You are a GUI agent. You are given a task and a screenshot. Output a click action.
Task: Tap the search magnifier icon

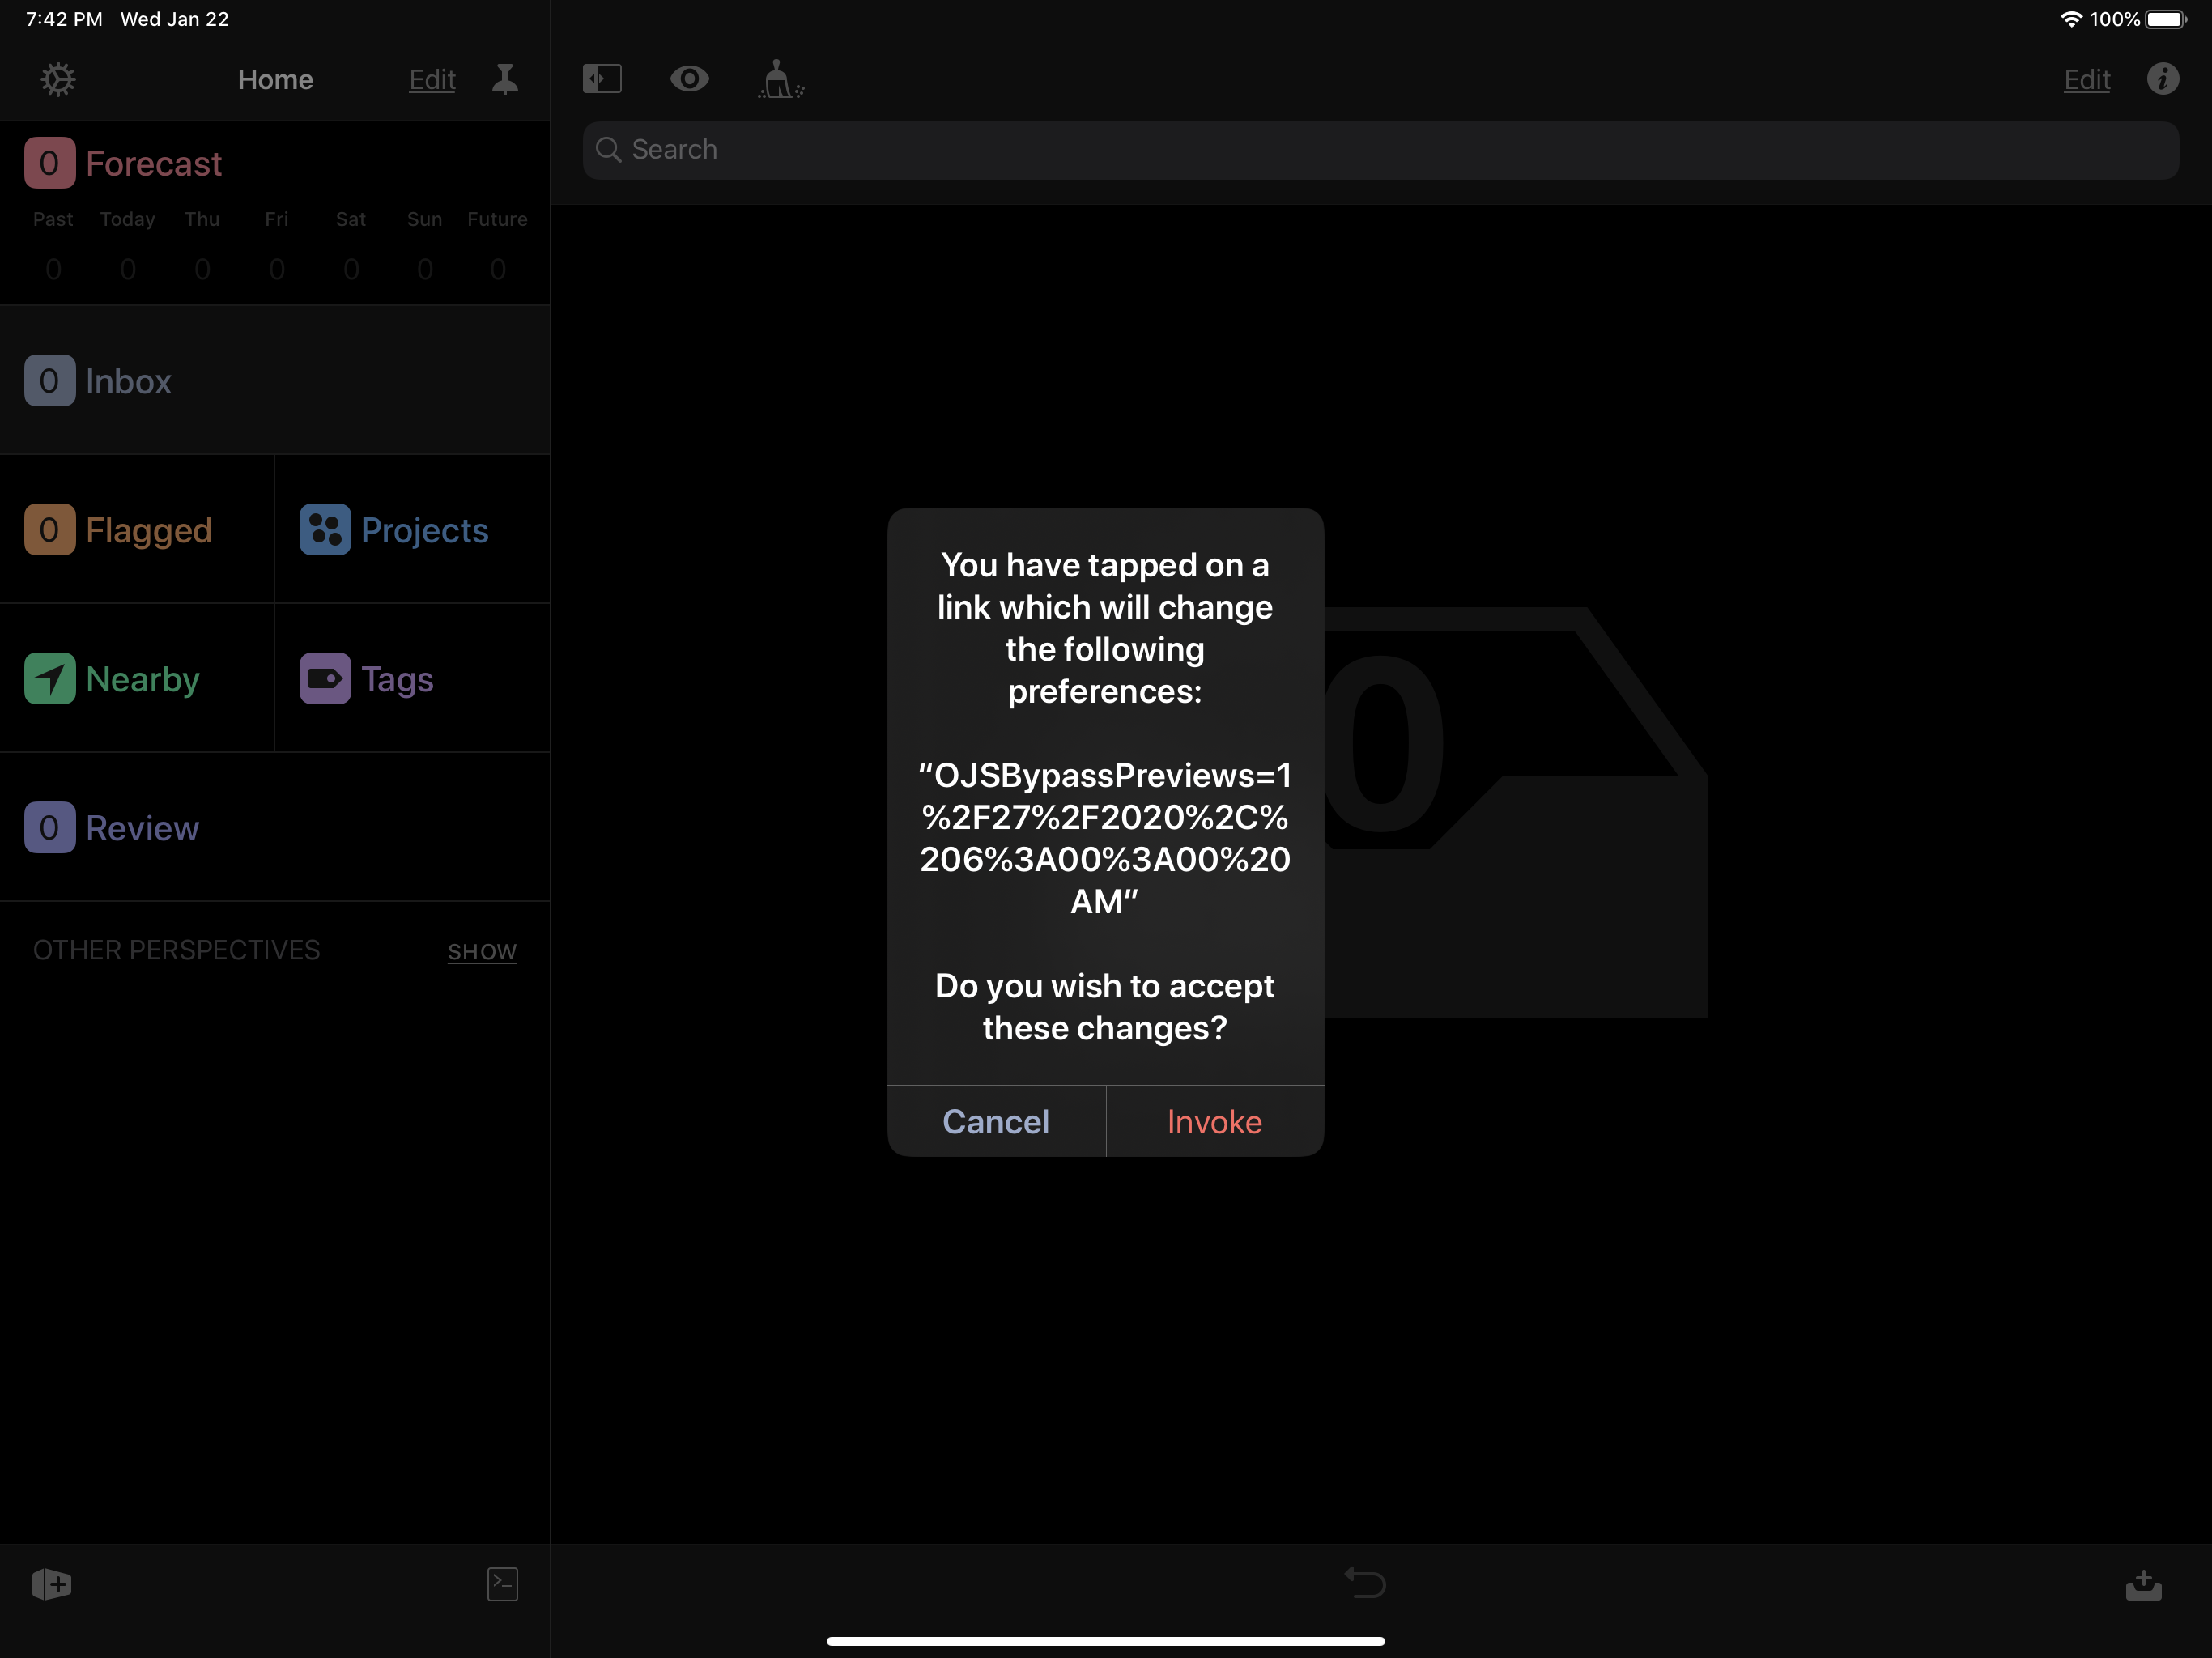point(608,150)
